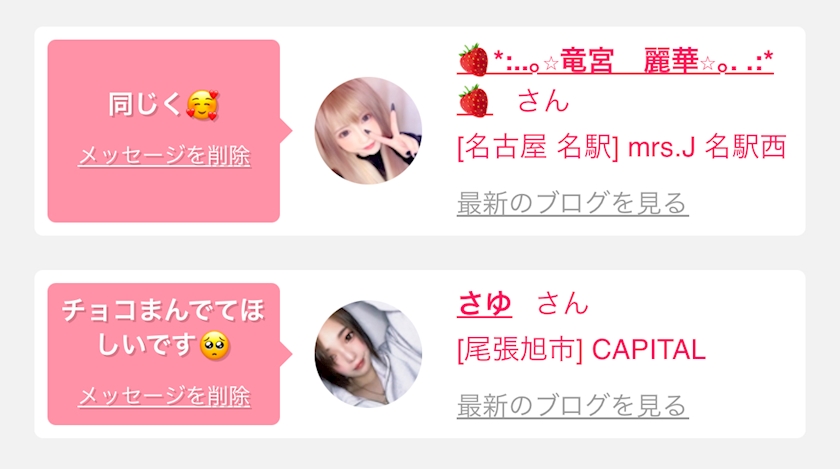The width and height of the screenshot is (840, 469).
Task: Click the strawberry icon beside さん
Action: click(474, 101)
